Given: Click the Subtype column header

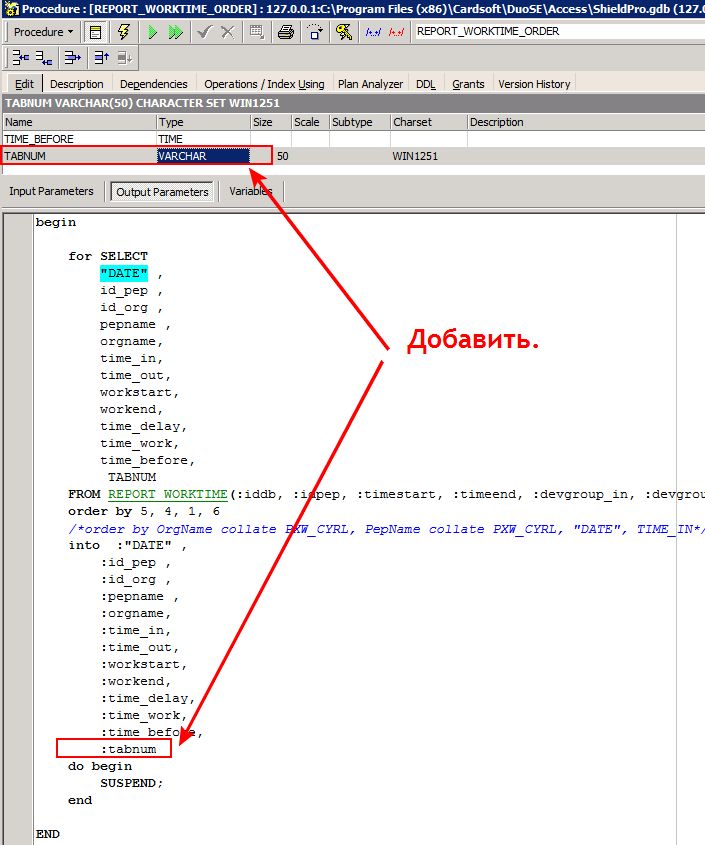Looking at the screenshot, I should pos(360,122).
